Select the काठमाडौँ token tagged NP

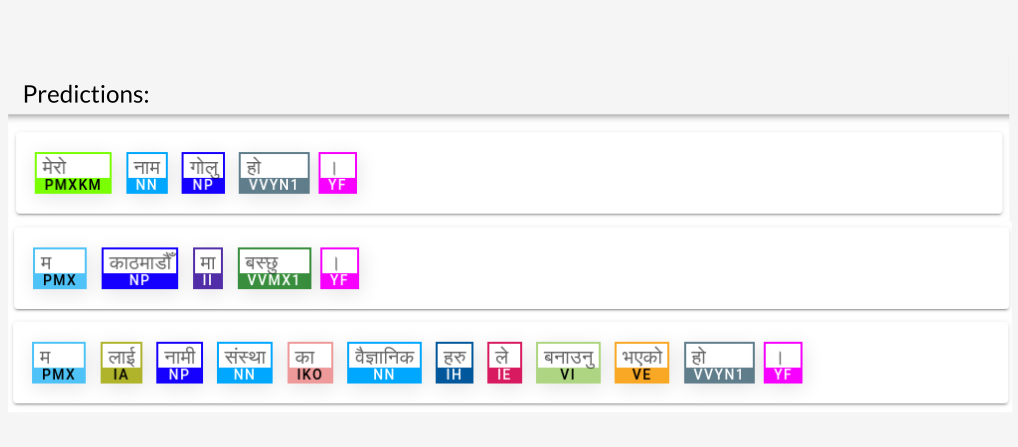(140, 268)
